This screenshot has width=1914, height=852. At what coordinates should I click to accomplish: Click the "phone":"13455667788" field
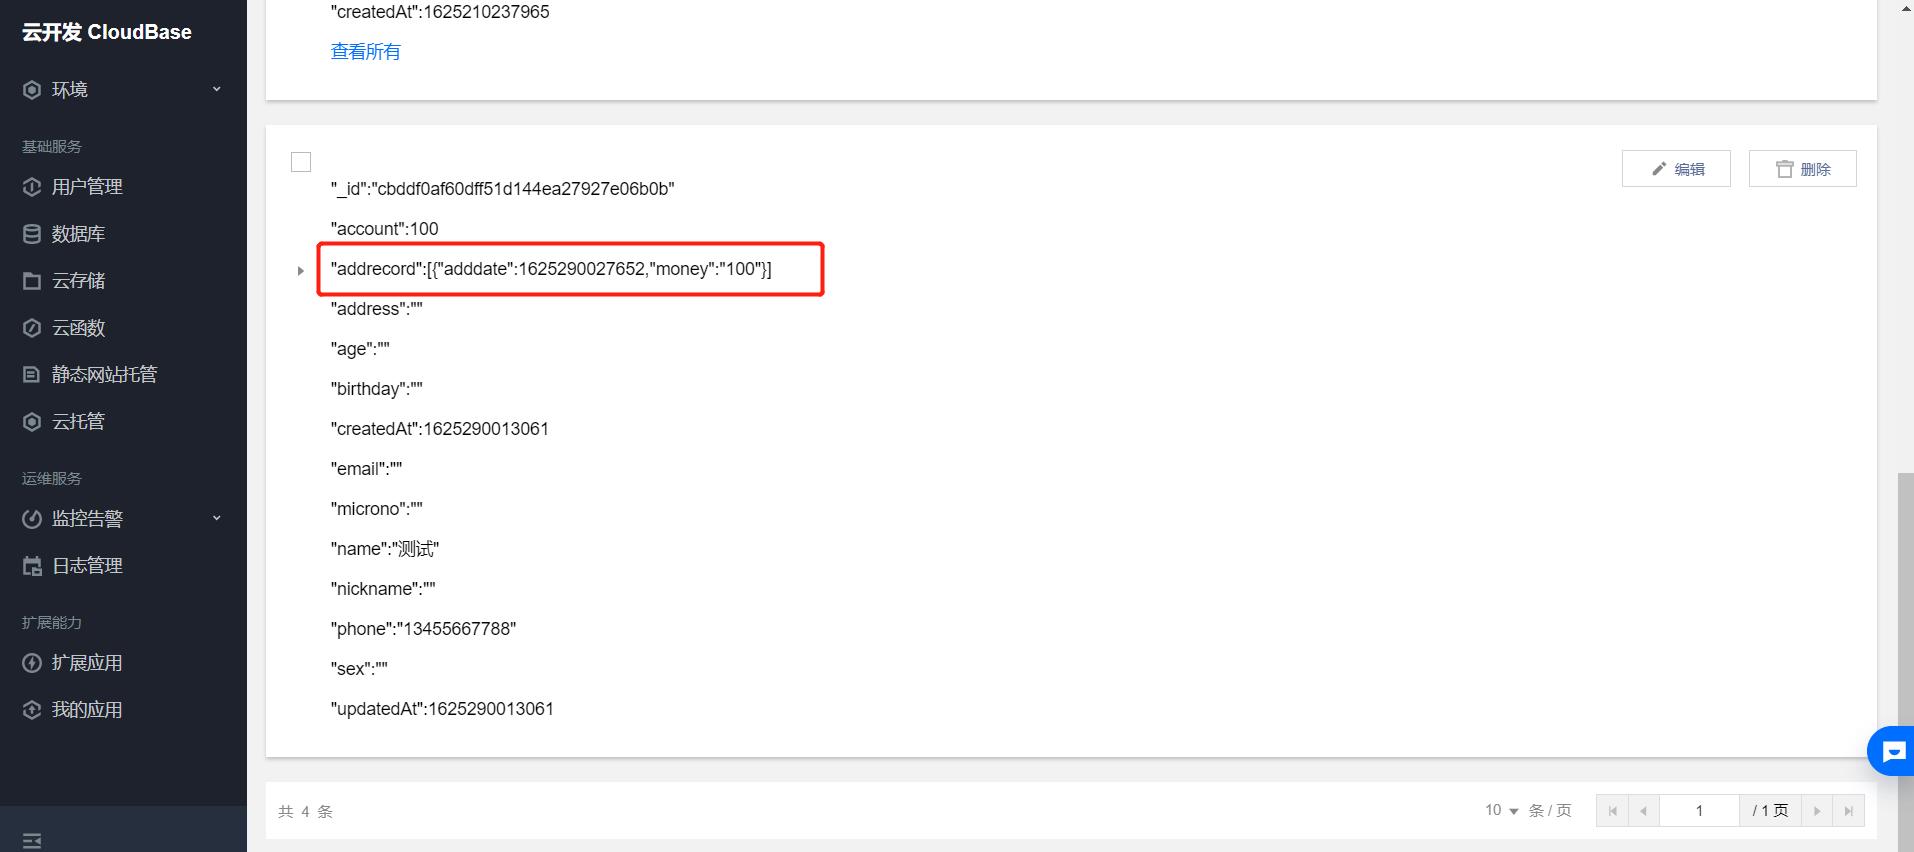click(x=423, y=629)
